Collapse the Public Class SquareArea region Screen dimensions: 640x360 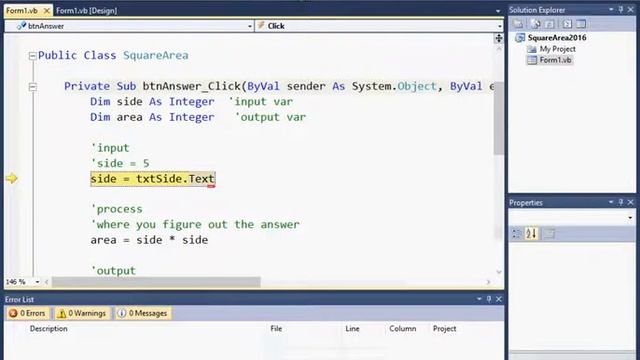33,56
